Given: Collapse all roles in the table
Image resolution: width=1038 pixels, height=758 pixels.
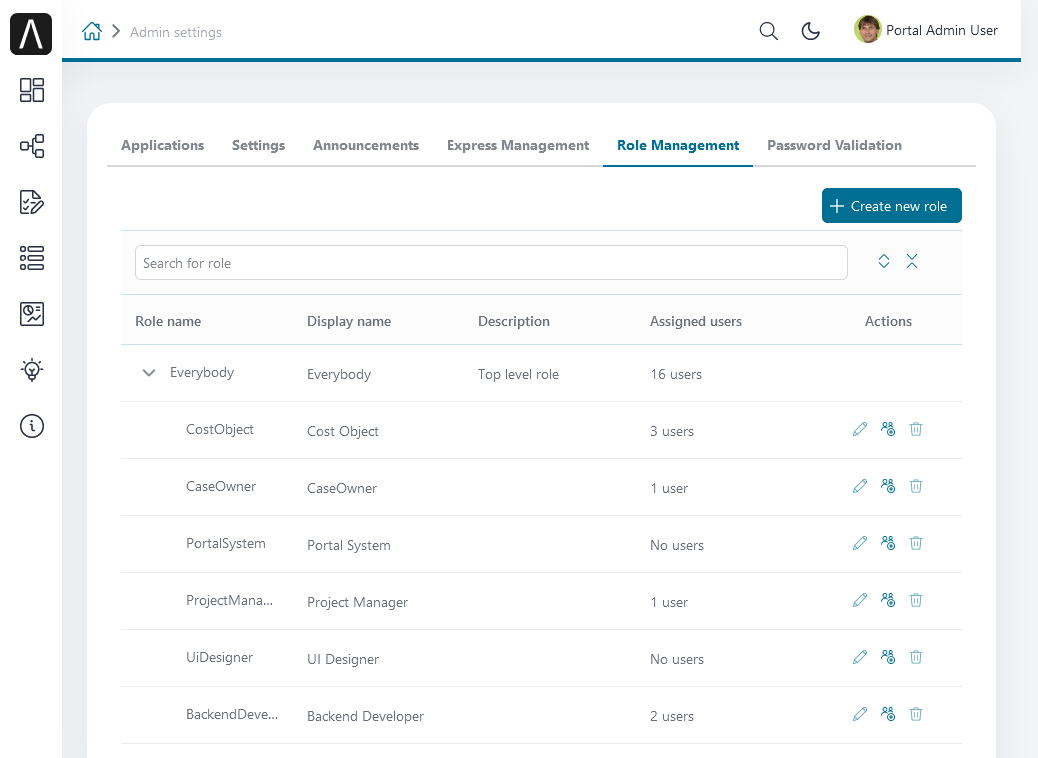Looking at the screenshot, I should (x=912, y=261).
